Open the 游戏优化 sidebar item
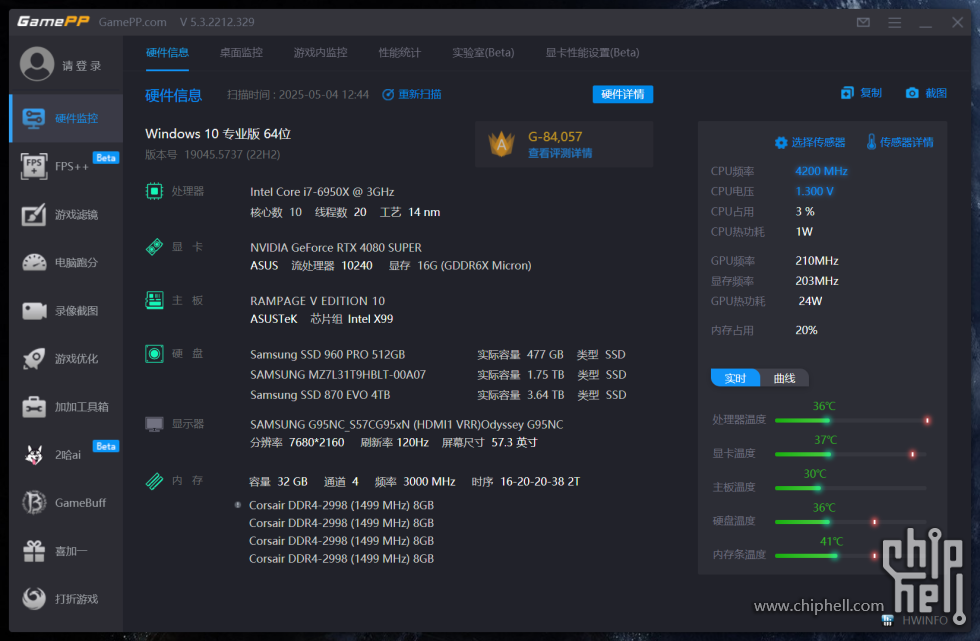Viewport: 980px width, 641px height. point(67,359)
